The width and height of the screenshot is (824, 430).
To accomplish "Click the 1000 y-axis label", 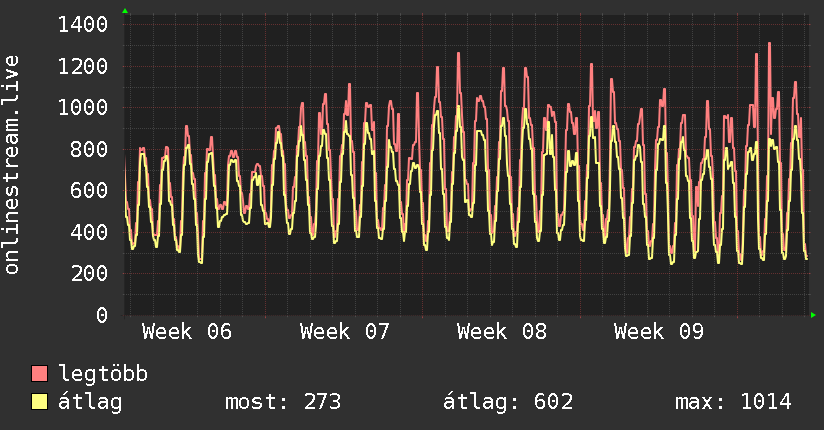I will [x=83, y=108].
